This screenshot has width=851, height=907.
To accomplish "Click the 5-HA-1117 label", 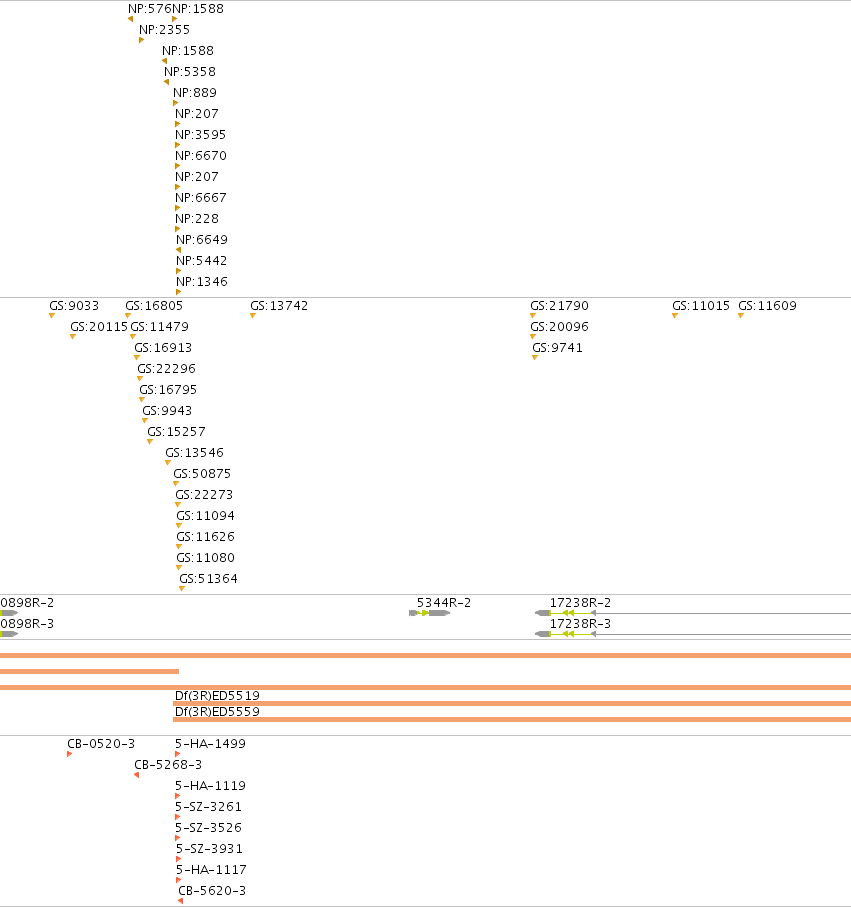I will point(211,870).
